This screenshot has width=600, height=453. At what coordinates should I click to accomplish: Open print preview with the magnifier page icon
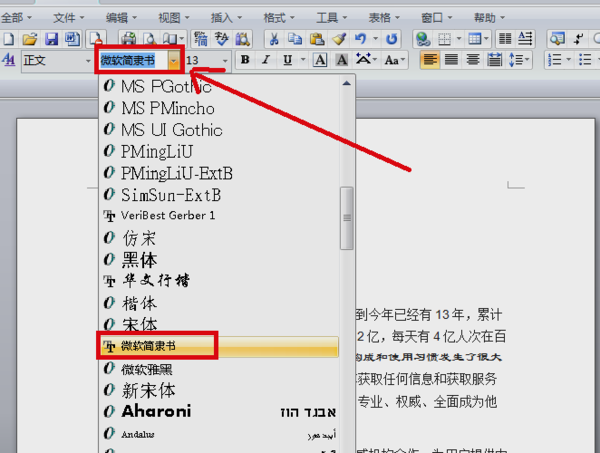click(x=150, y=39)
